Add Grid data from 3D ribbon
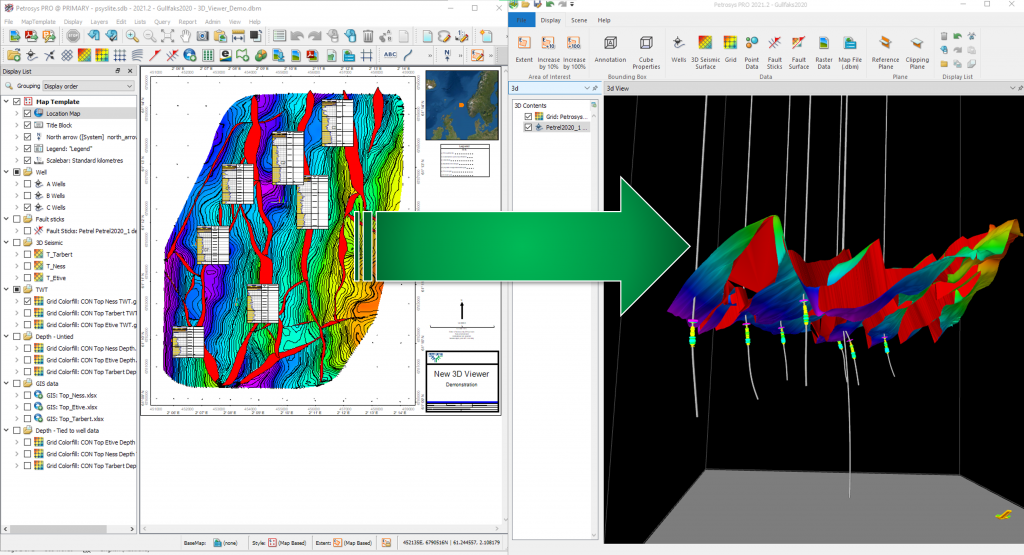The width and height of the screenshot is (1024, 555). [730, 49]
